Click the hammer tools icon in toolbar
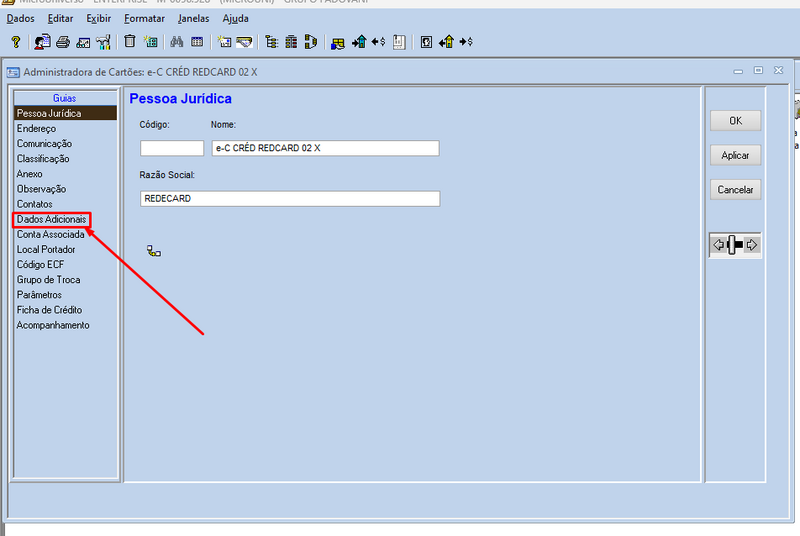This screenshot has height=536, width=800. click(104, 42)
